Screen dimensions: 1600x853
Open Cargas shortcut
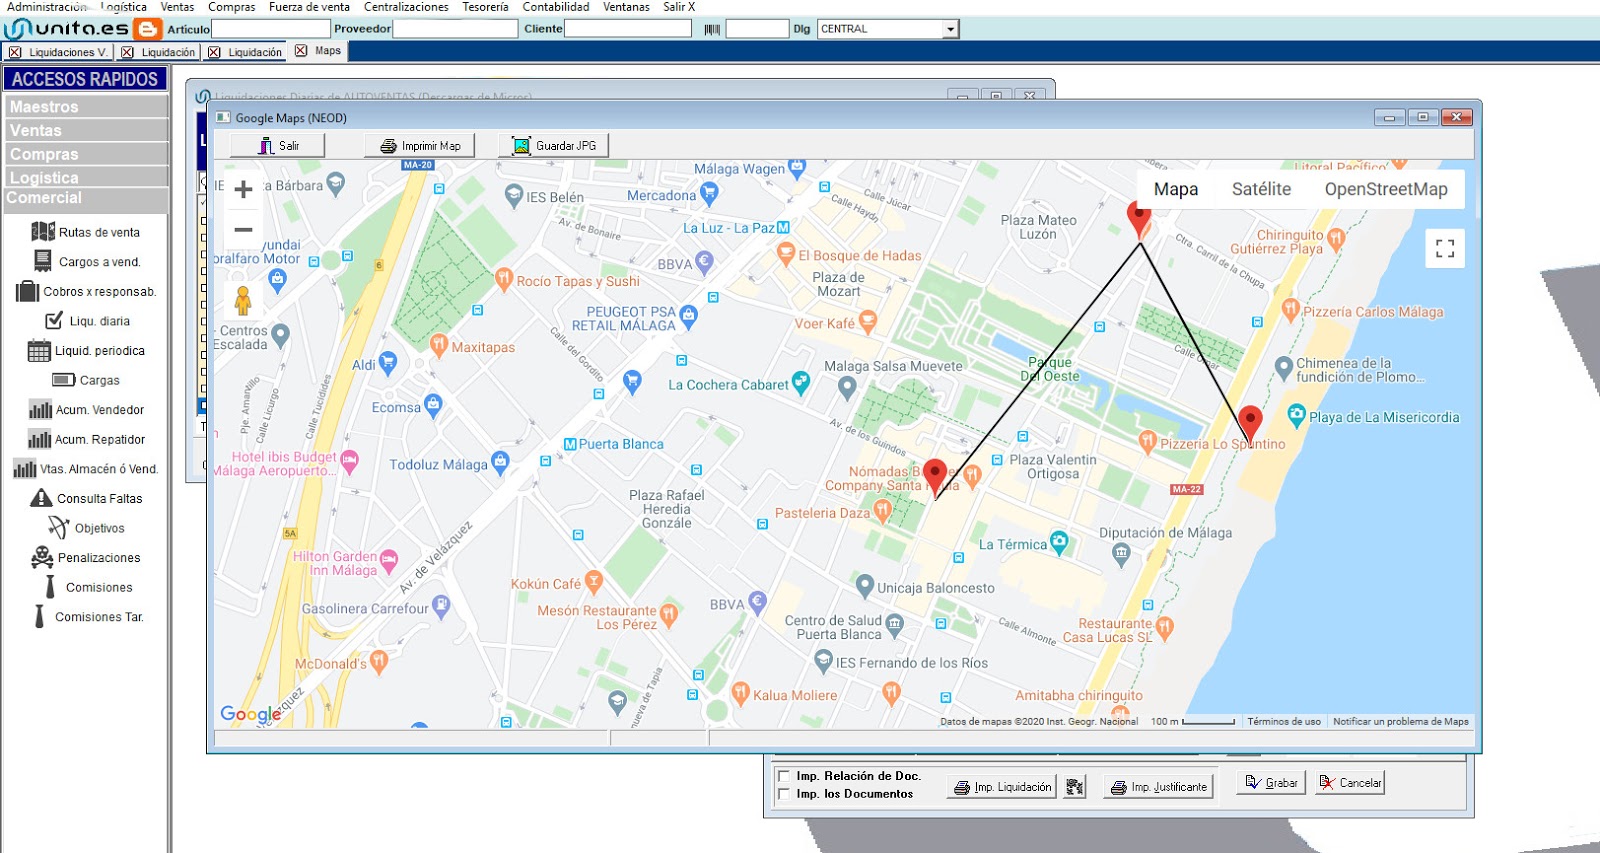[x=86, y=380]
